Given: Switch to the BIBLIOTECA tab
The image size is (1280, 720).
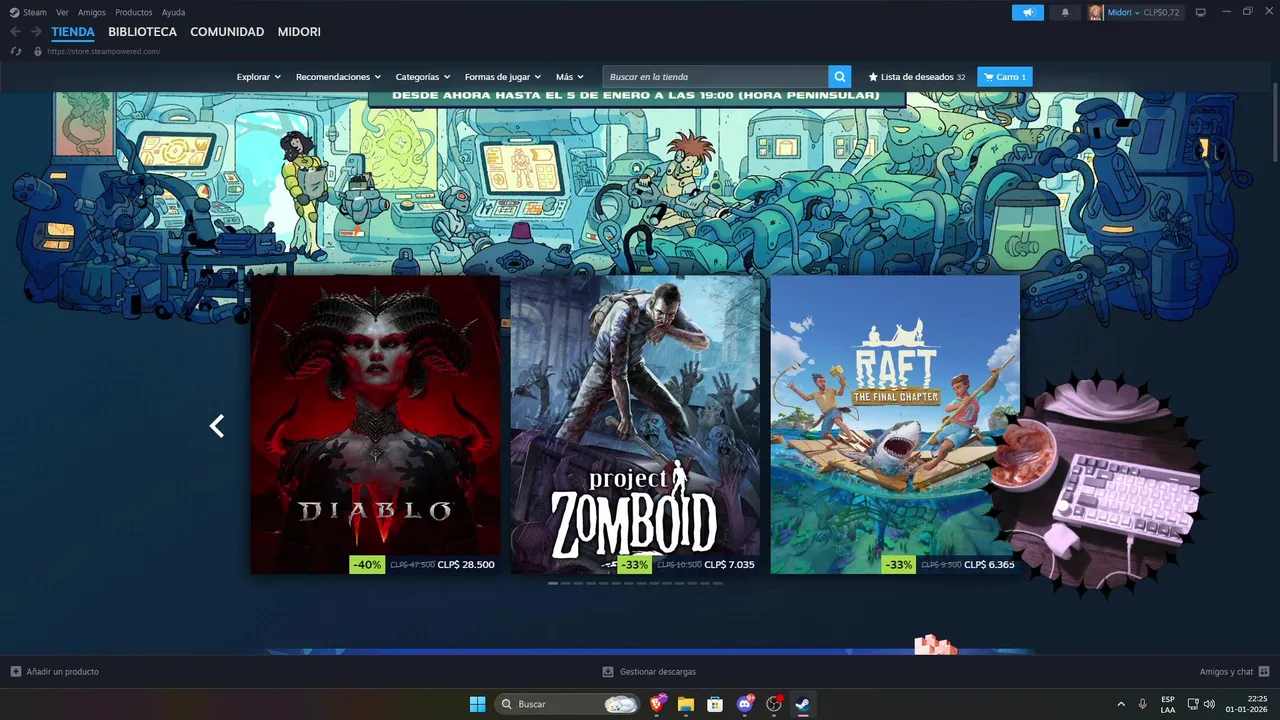Looking at the screenshot, I should (142, 32).
